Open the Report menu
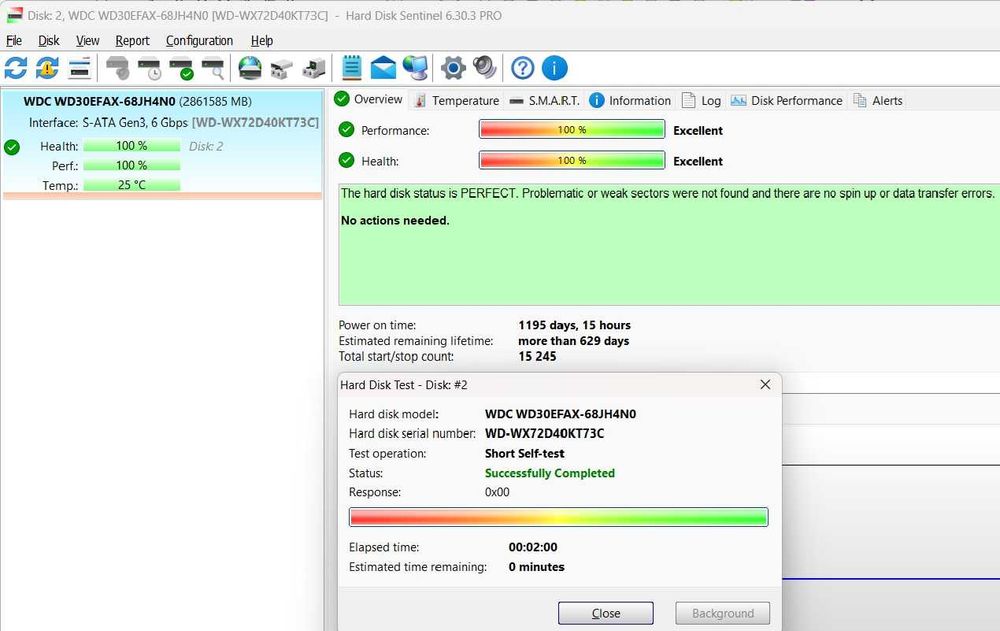The height and width of the screenshot is (631, 1000). 132,41
